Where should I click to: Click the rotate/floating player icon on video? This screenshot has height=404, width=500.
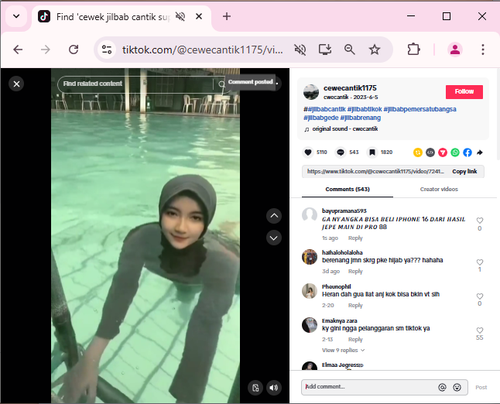256,388
